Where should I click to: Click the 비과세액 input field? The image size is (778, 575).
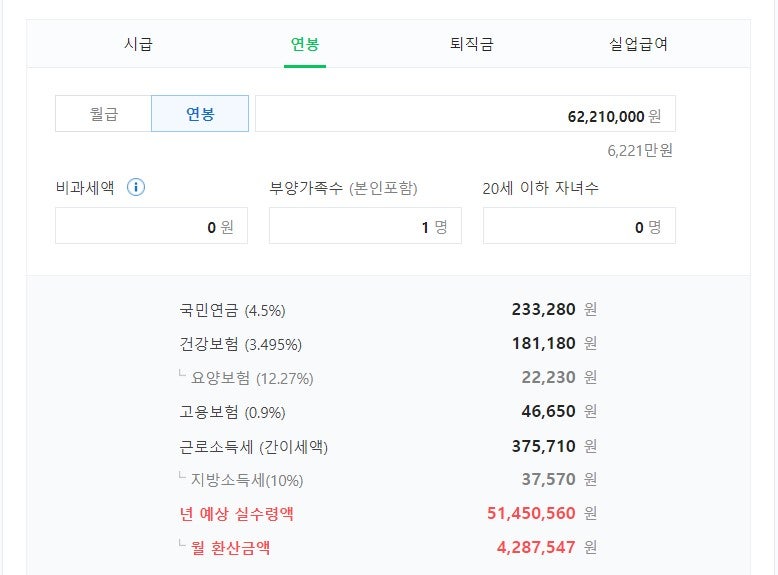click(x=151, y=226)
